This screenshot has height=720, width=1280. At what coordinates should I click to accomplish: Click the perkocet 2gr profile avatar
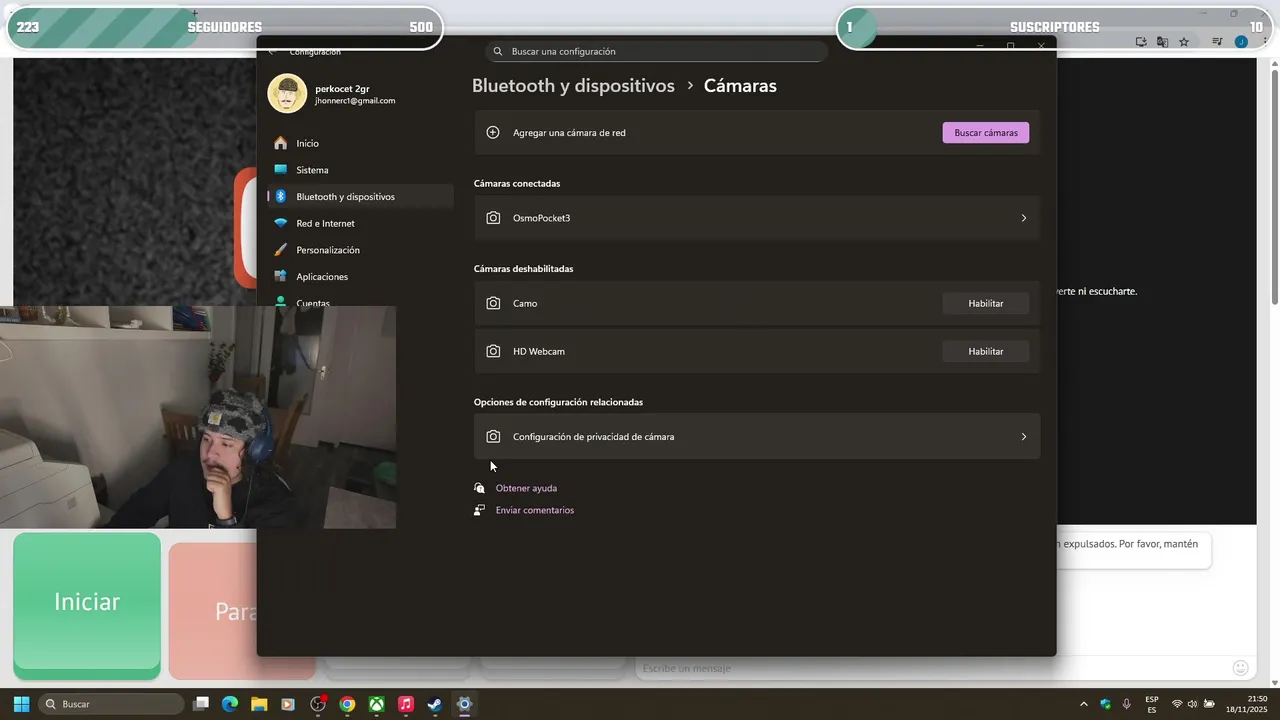(287, 94)
